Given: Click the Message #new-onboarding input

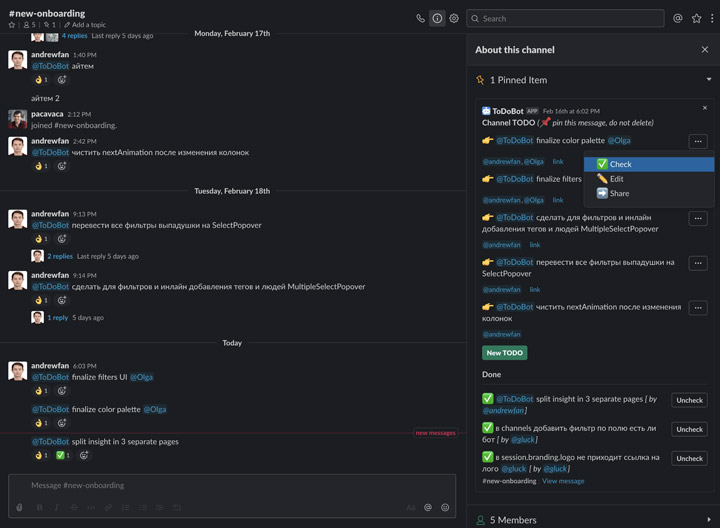Looking at the screenshot, I should point(232,485).
